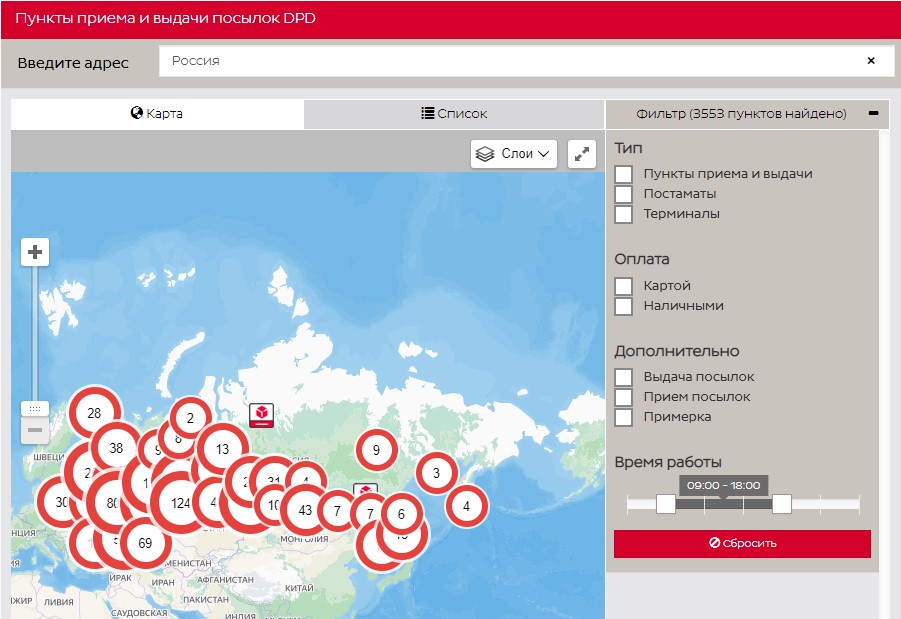Click the header Пункты приема и выдачи посылок DPD
This screenshot has width=901, height=619.
(x=165, y=18)
